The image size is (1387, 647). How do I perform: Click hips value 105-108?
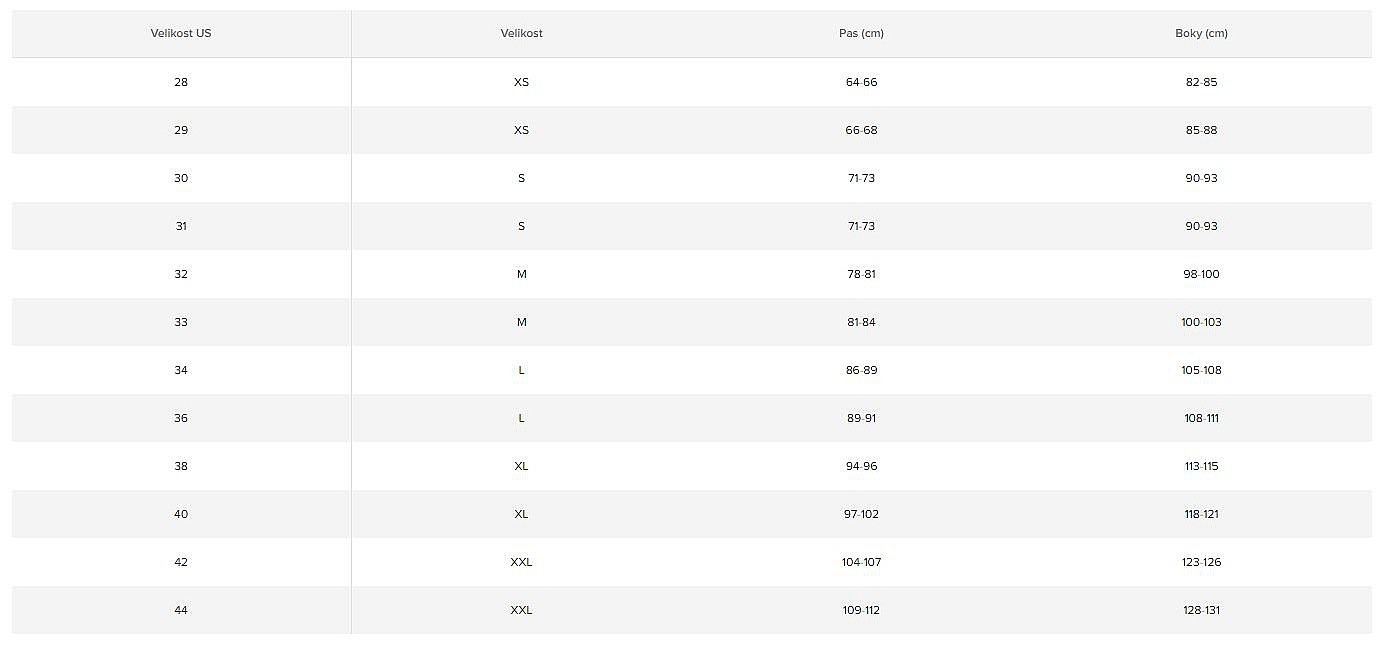(1201, 370)
